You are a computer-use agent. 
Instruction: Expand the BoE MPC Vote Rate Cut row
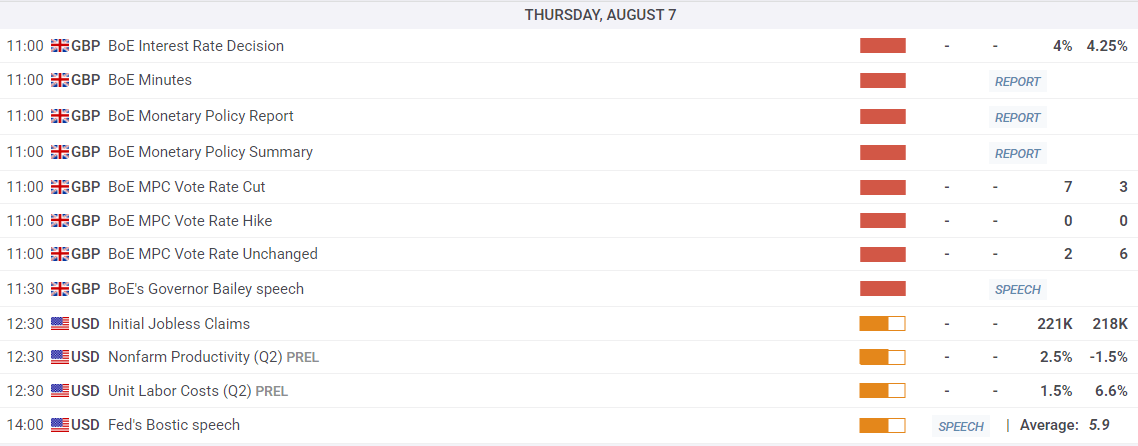[x=186, y=187]
